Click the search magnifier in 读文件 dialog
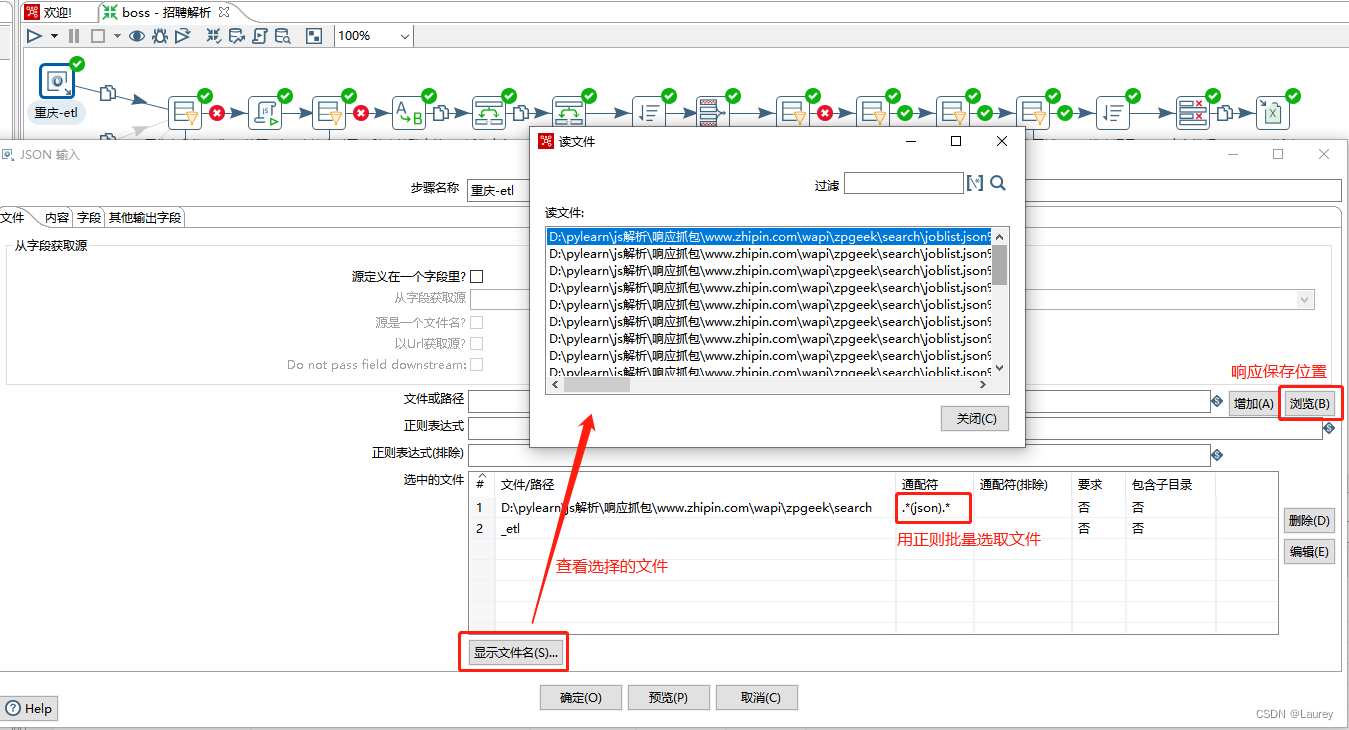 point(997,183)
